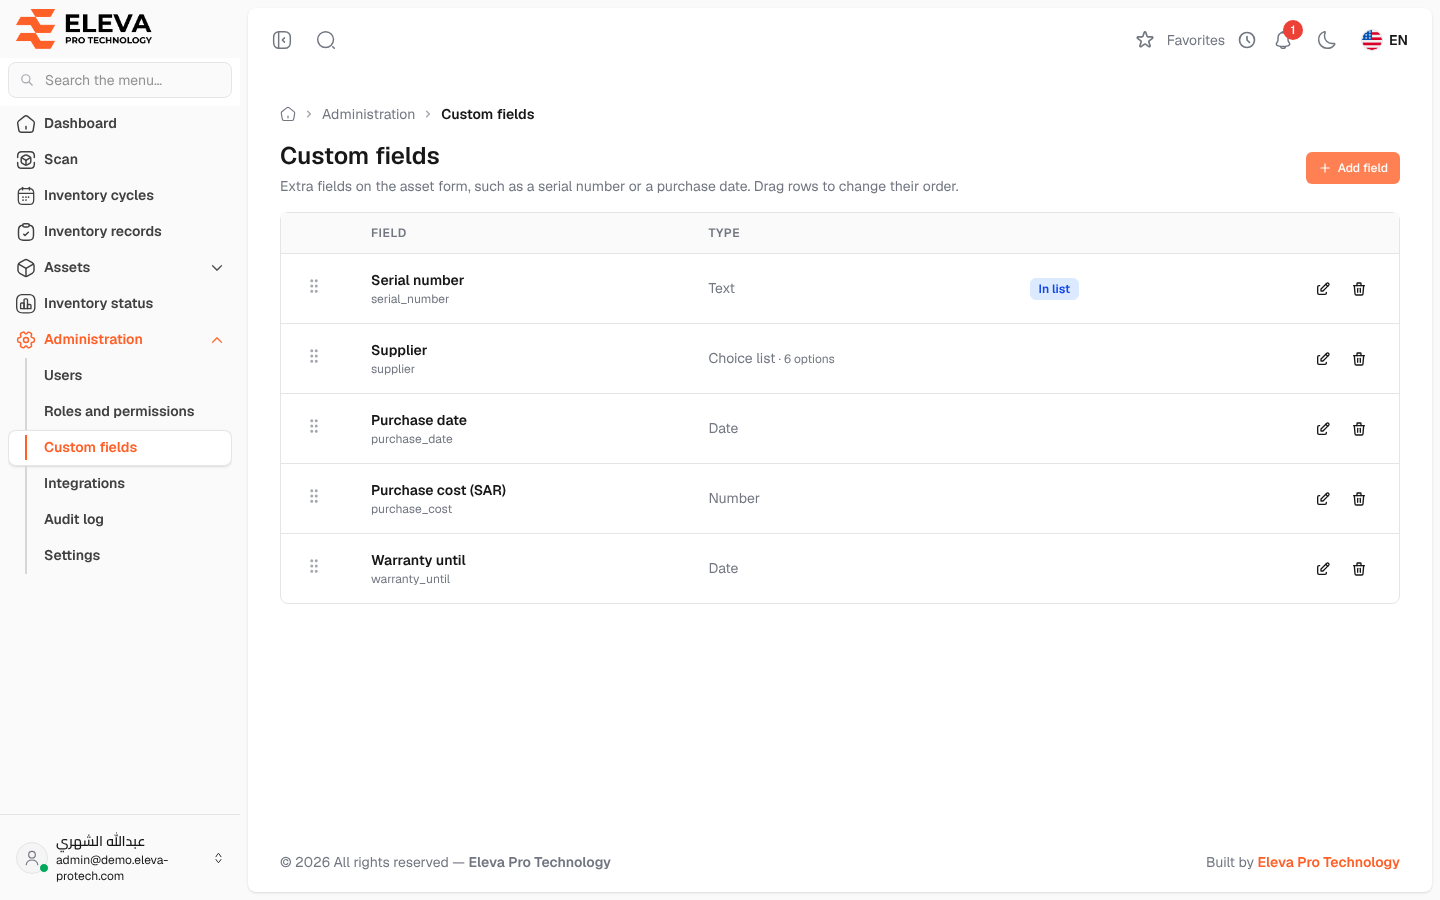
Task: Click the Administration breadcrumb link
Action: 368,114
